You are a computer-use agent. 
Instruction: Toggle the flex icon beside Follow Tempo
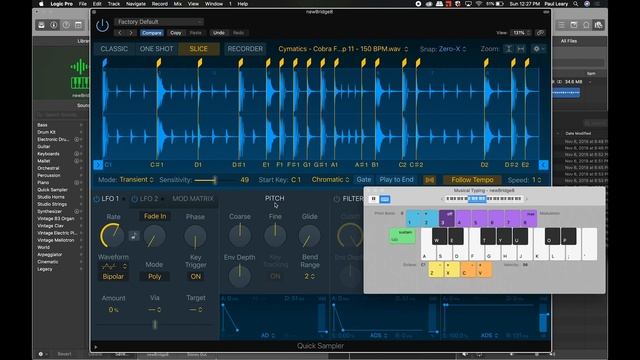pos(429,180)
